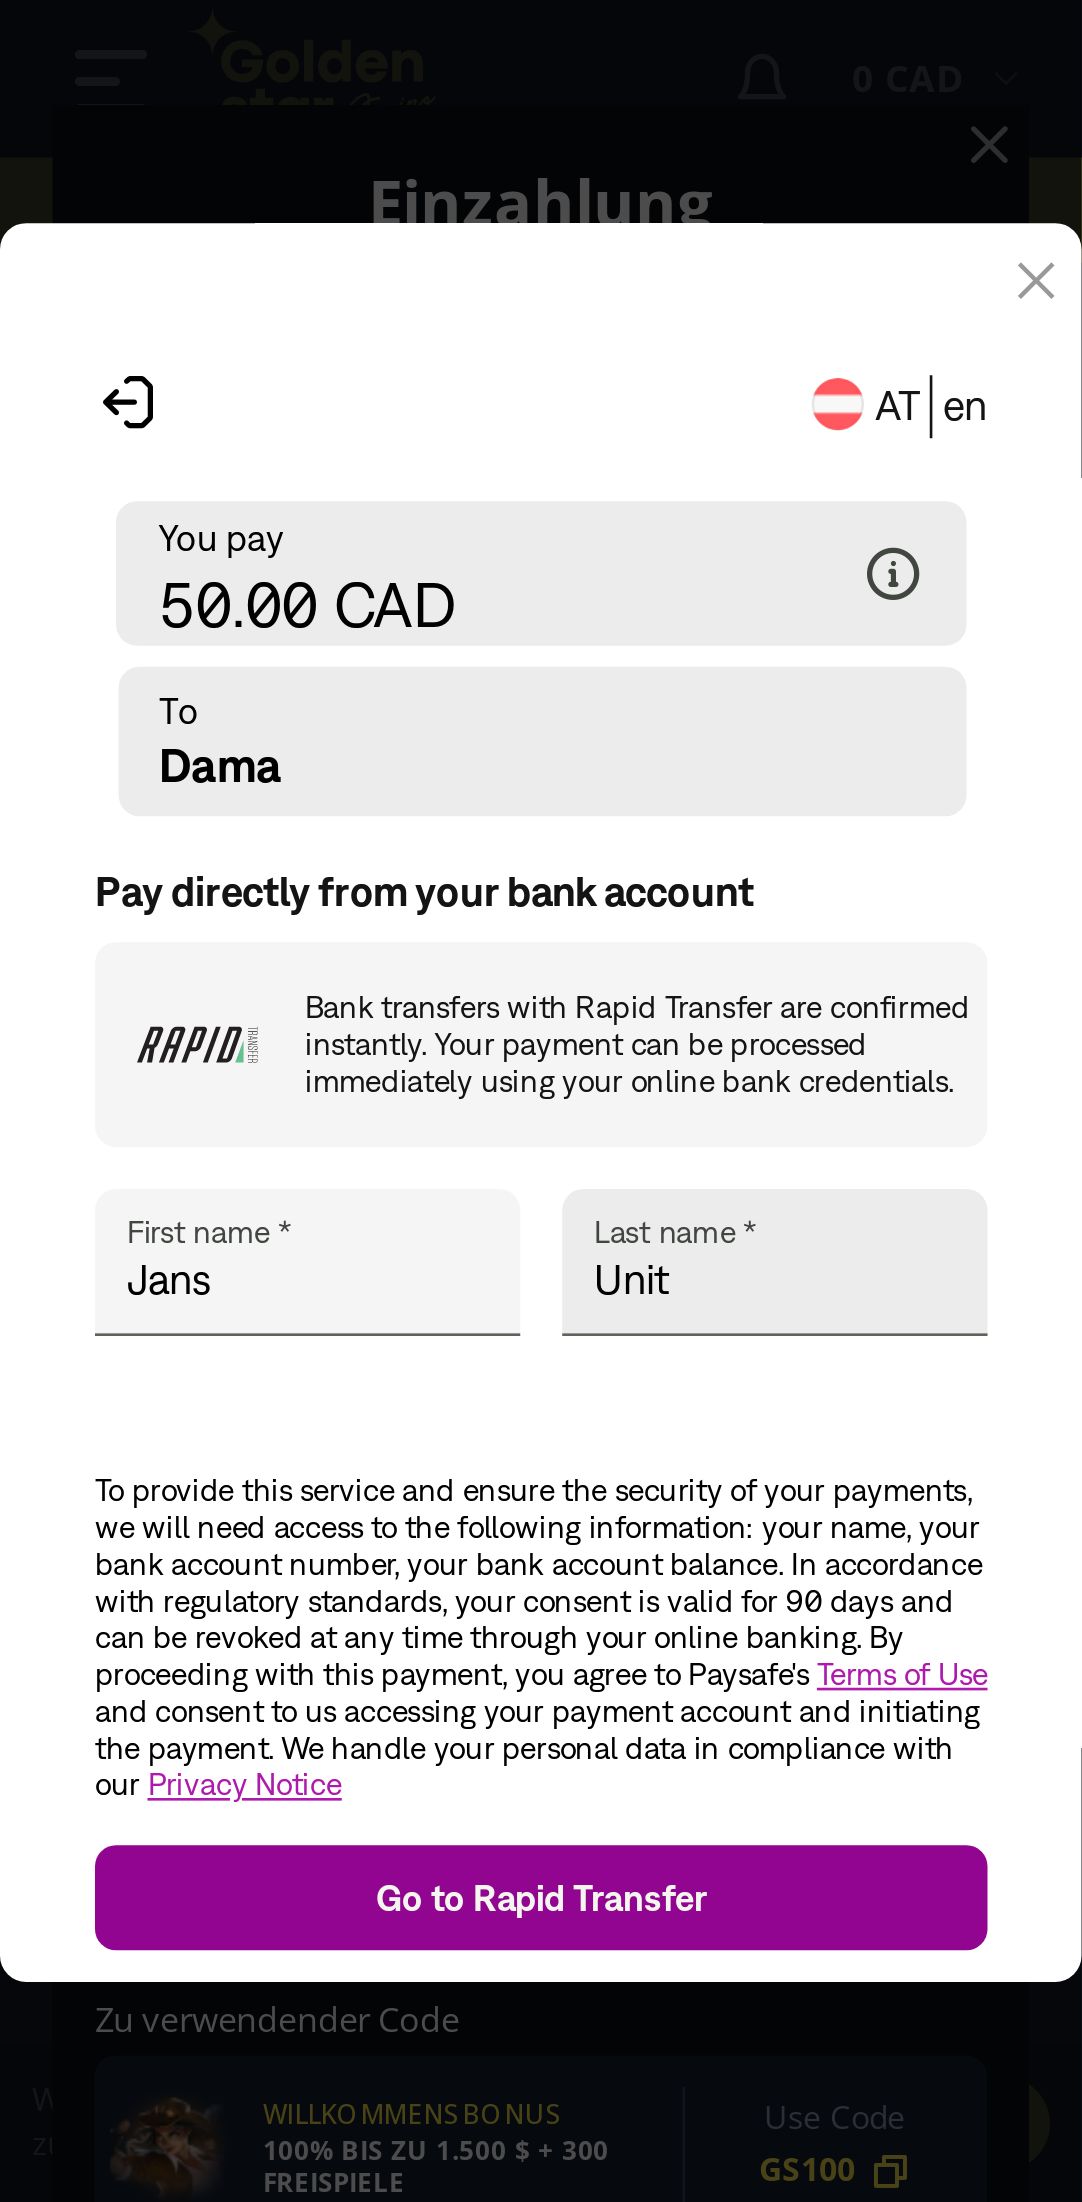Copy the GS100 bonus code

coord(890,2170)
